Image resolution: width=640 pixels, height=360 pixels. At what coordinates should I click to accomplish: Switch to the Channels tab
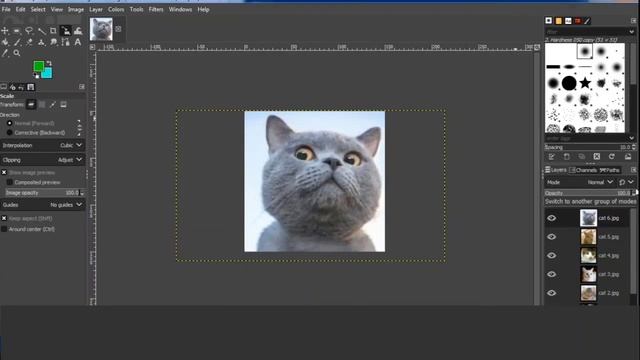[583, 170]
